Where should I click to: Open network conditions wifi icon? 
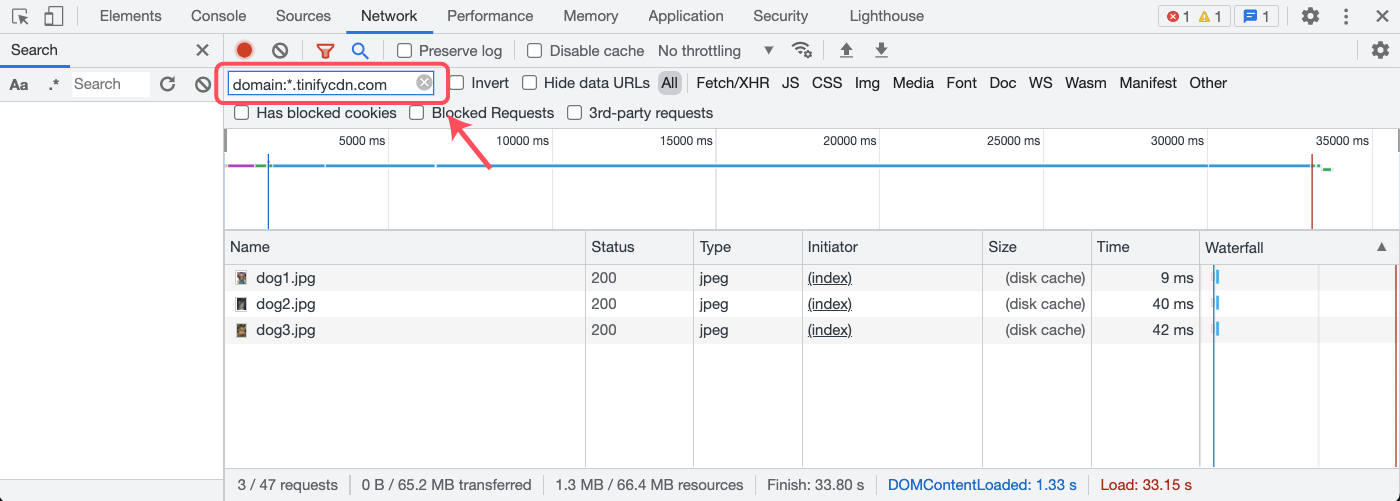(801, 50)
